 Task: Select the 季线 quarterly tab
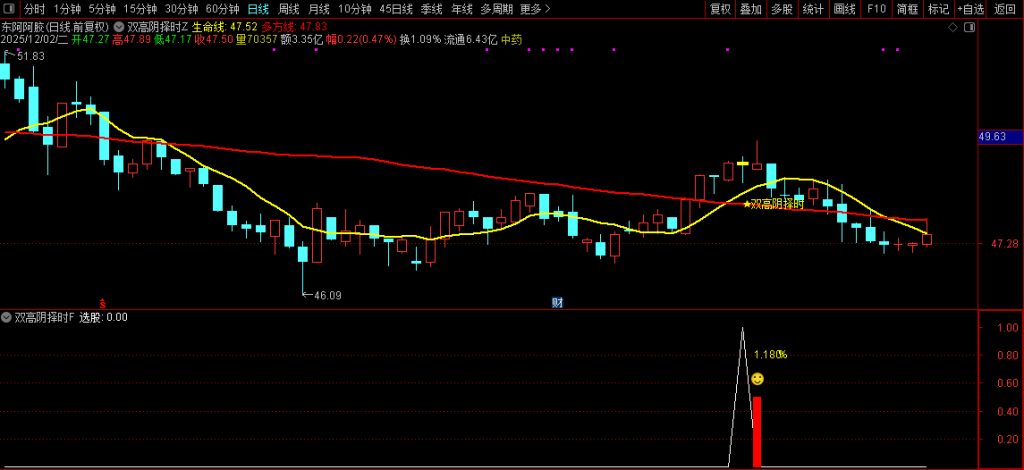[x=432, y=9]
